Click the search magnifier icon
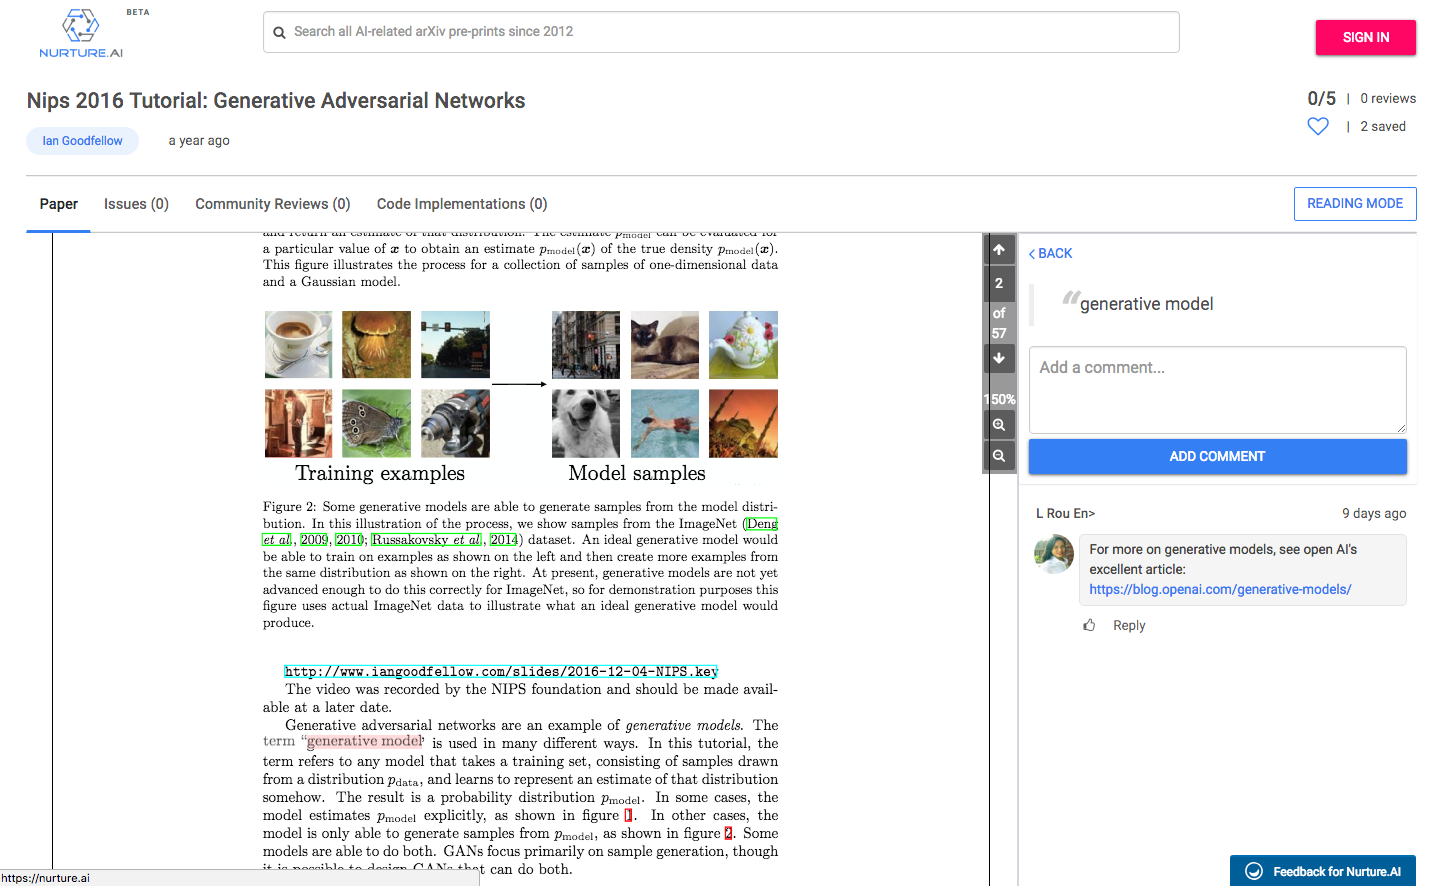This screenshot has height=886, width=1436. click(280, 32)
